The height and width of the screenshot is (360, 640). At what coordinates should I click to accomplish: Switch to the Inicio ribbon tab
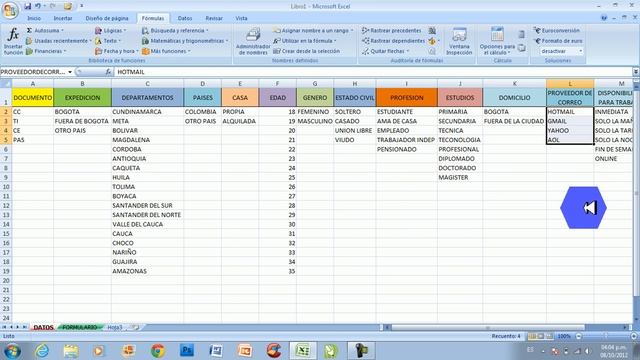(x=34, y=18)
